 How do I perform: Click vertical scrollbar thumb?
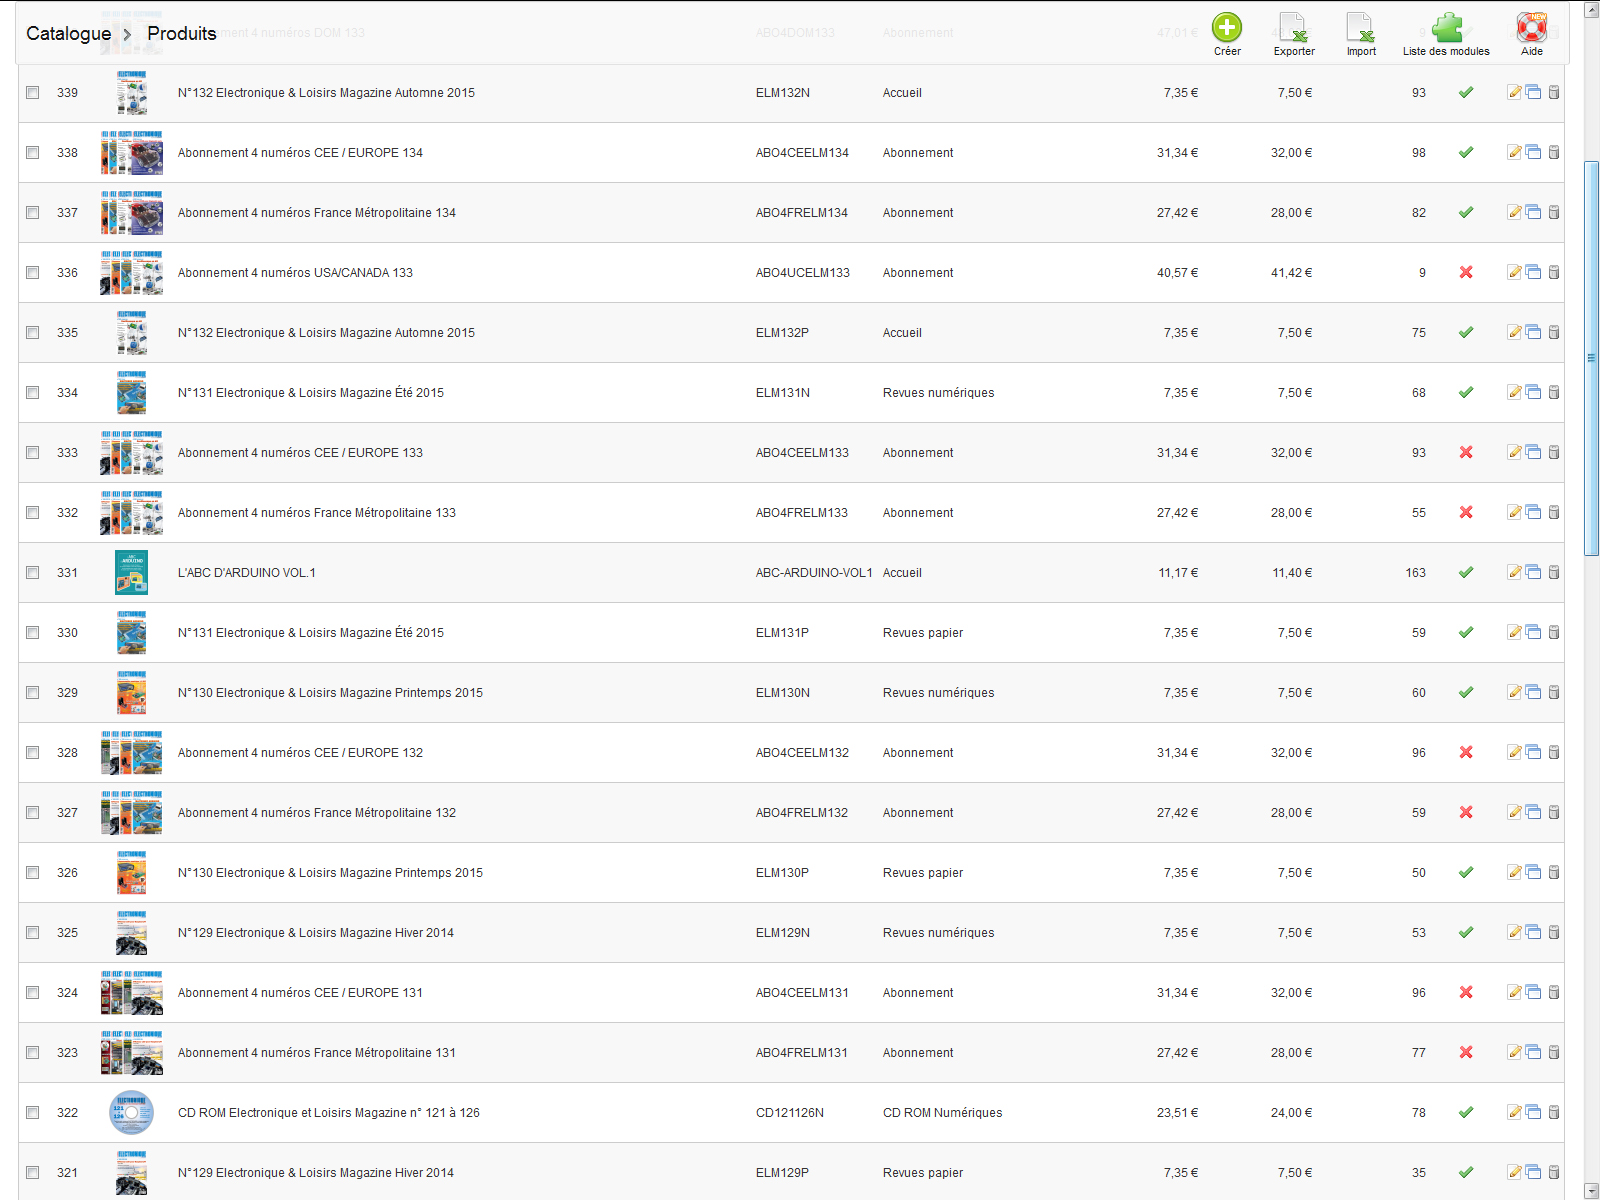pos(1591,357)
